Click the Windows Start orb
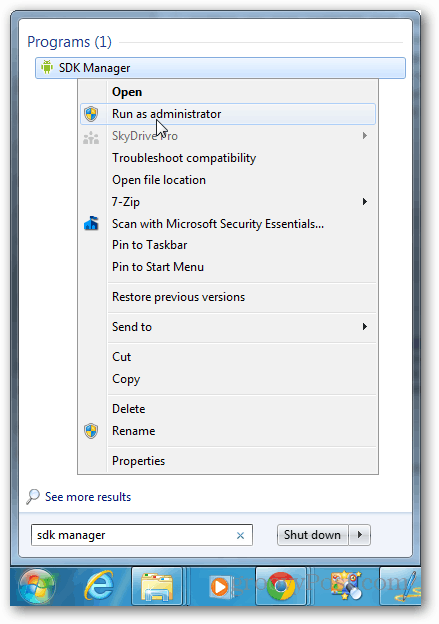Image resolution: width=439 pixels, height=624 pixels. point(38,587)
